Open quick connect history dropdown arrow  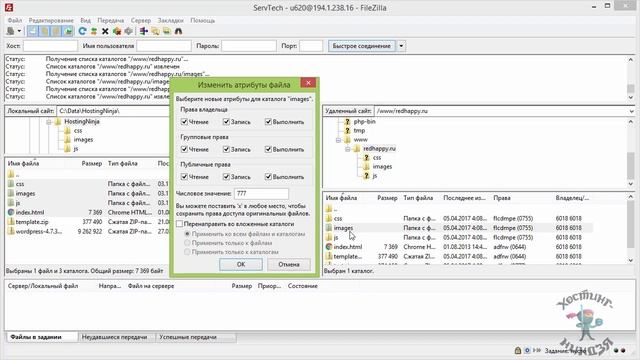(x=401, y=46)
